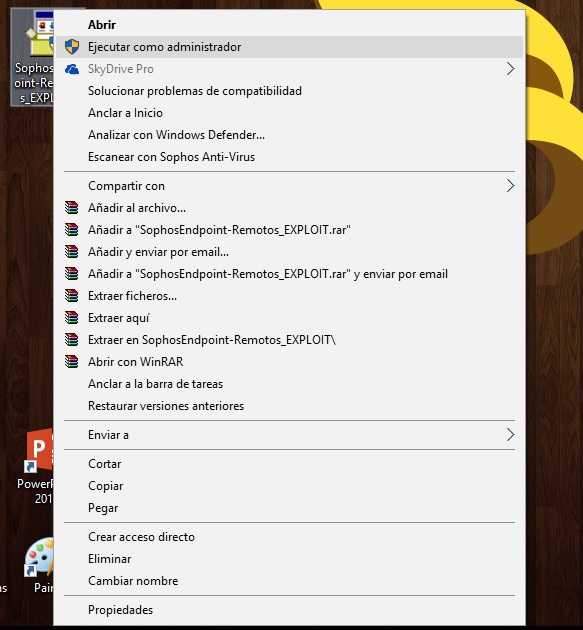Viewport: 583px width, 630px height.
Task: Click WinRAR icon beside Añadir y enviar por email
Action: coord(72,252)
